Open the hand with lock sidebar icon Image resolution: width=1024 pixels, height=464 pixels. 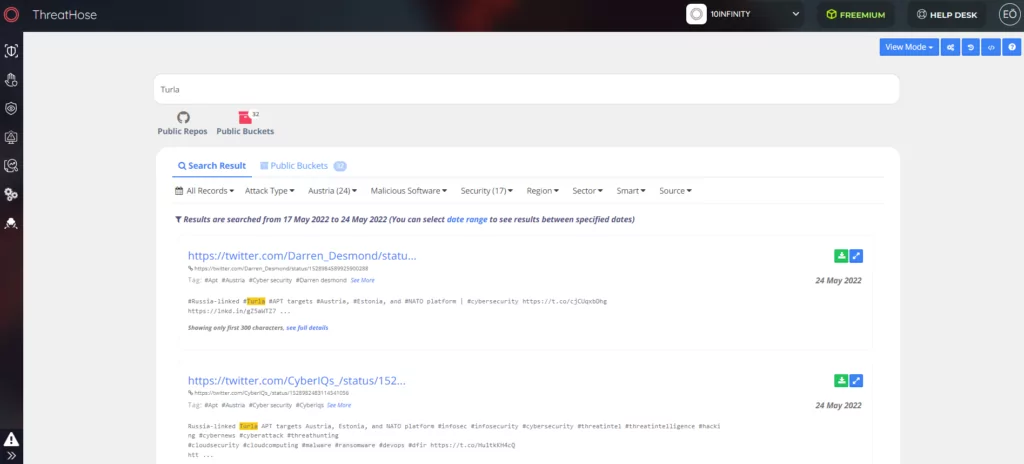pos(11,80)
